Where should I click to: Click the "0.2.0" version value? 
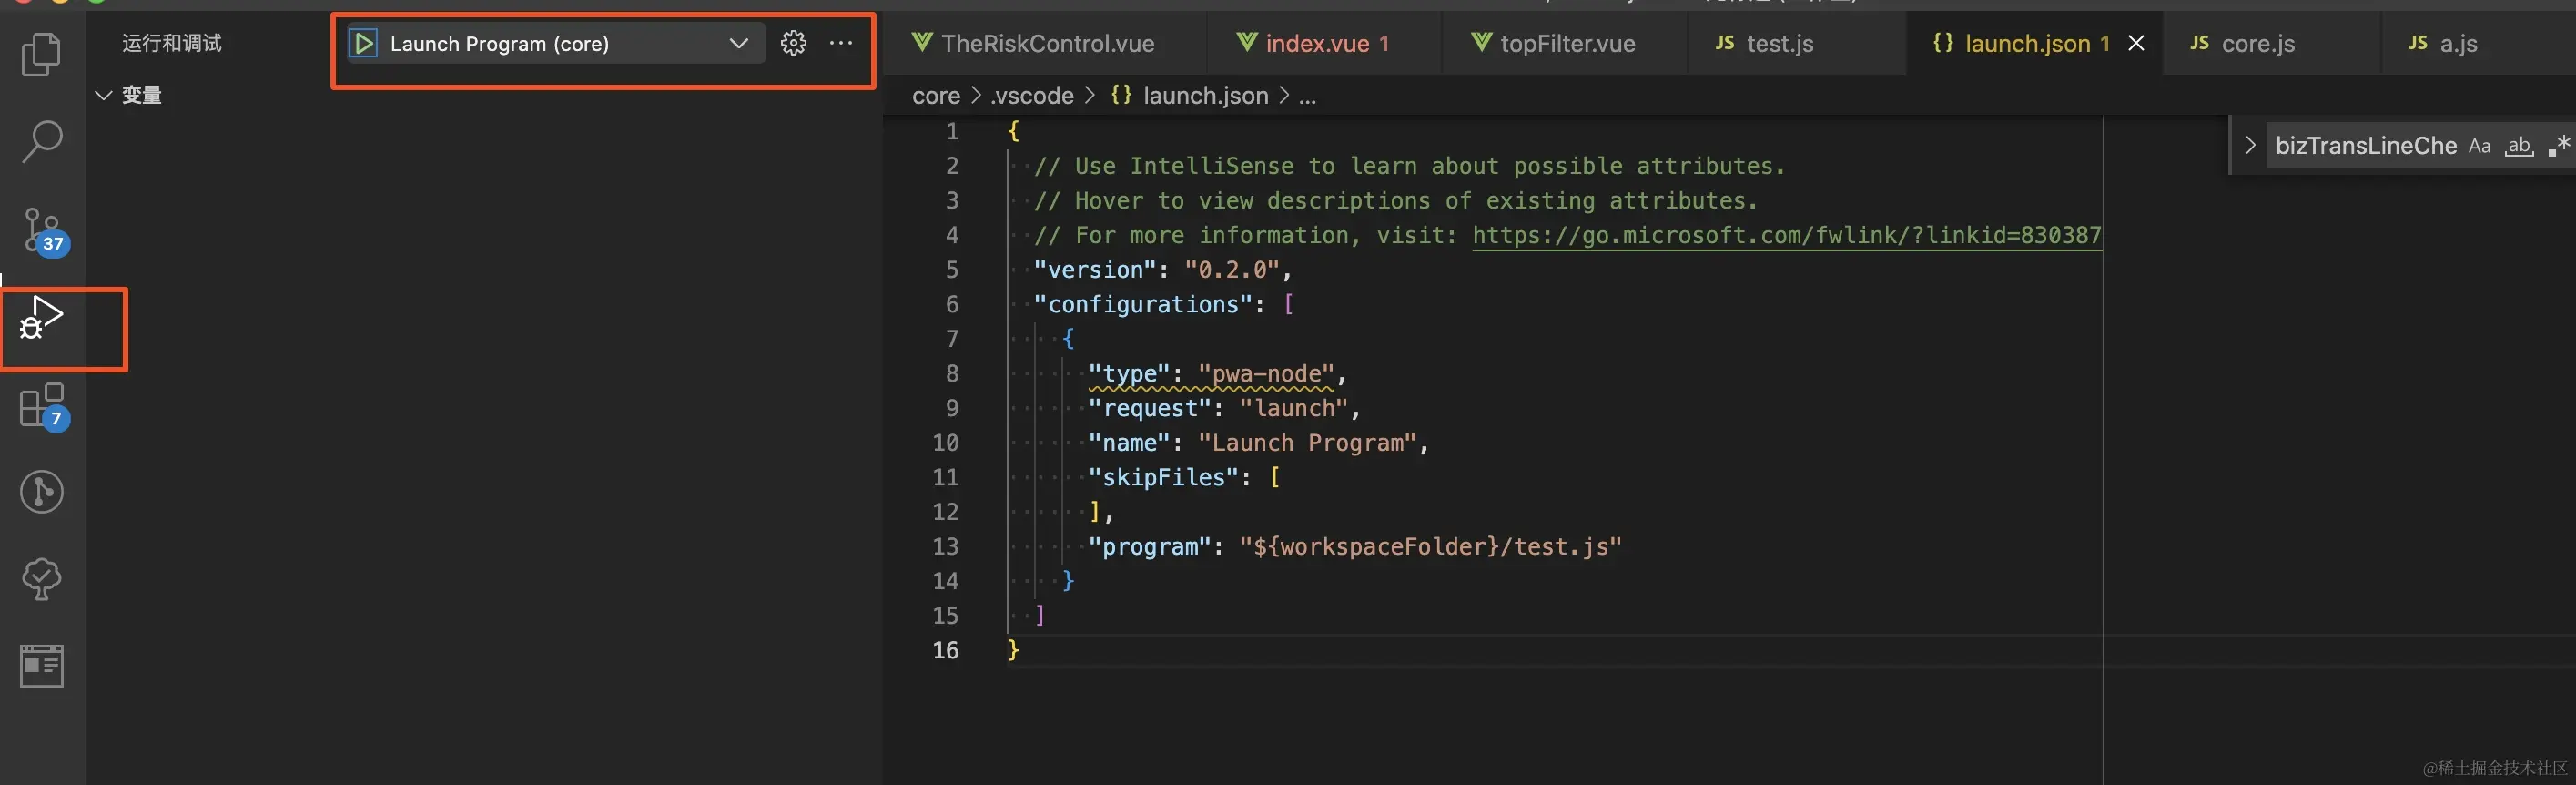click(x=1232, y=270)
